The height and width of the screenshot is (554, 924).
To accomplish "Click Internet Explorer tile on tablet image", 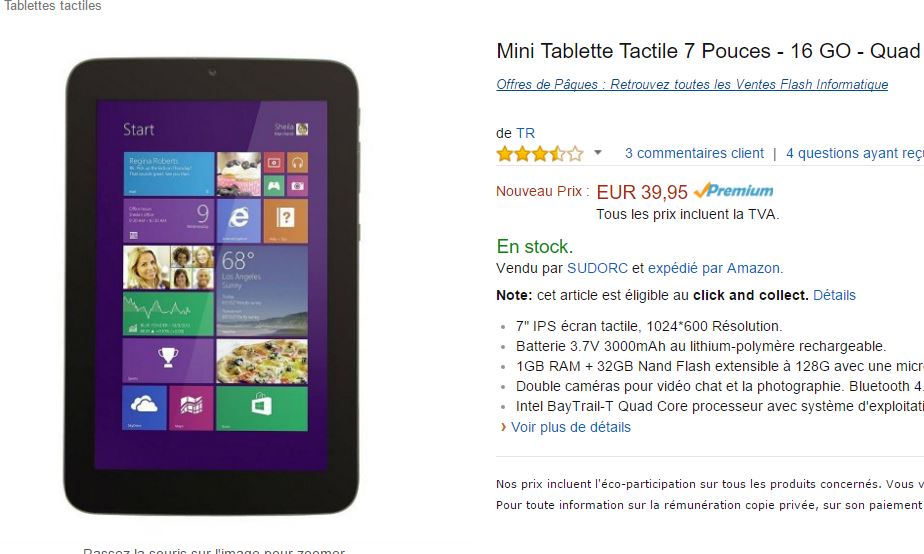I will click(239, 220).
